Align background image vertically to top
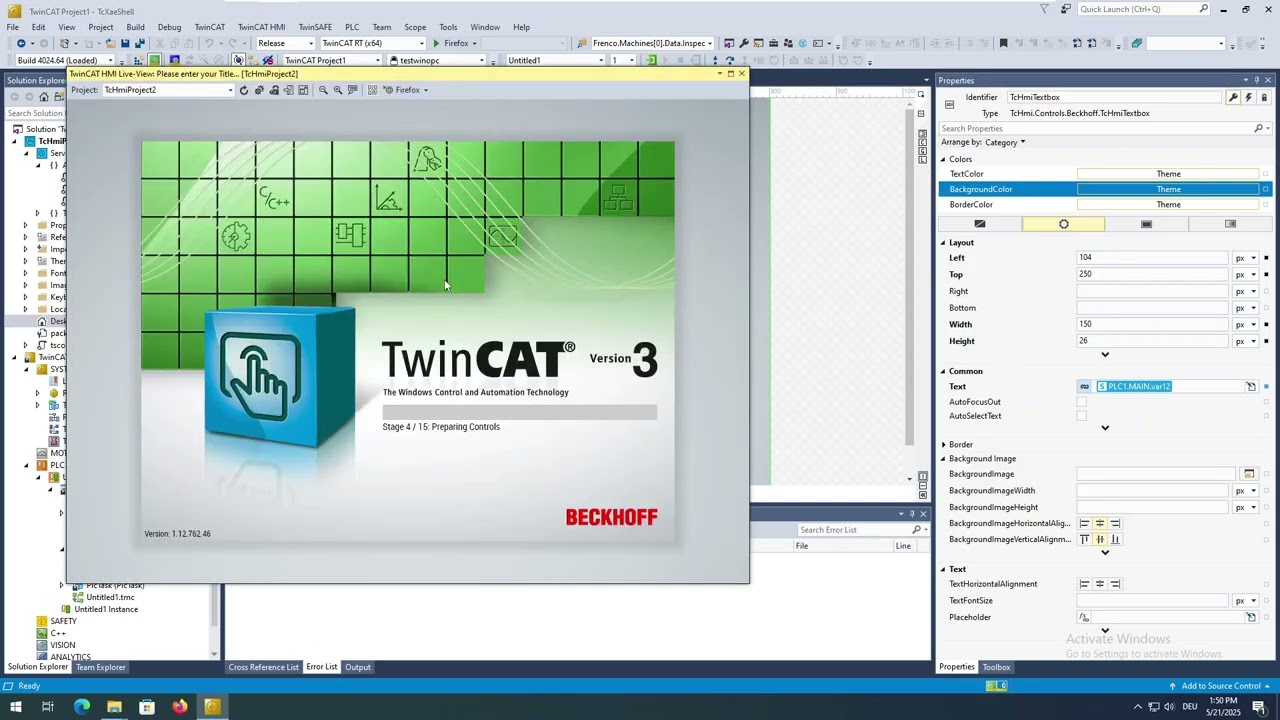Image resolution: width=1280 pixels, height=720 pixels. tap(1084, 539)
